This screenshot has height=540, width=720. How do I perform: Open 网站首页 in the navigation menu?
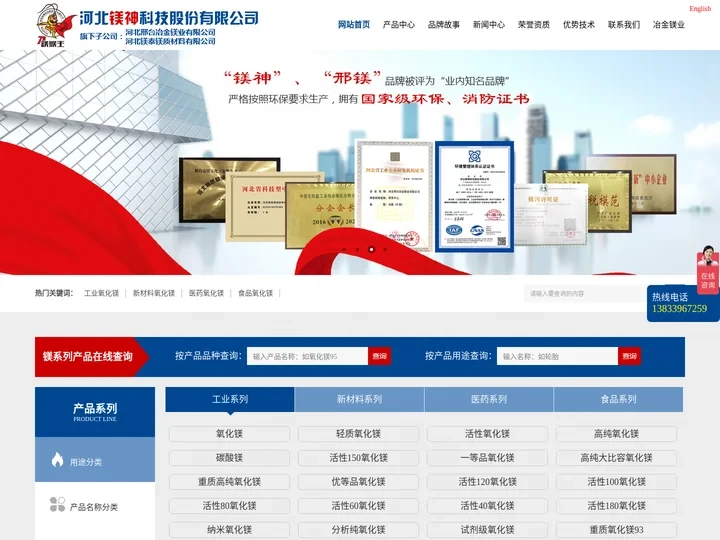pyautogui.click(x=354, y=24)
